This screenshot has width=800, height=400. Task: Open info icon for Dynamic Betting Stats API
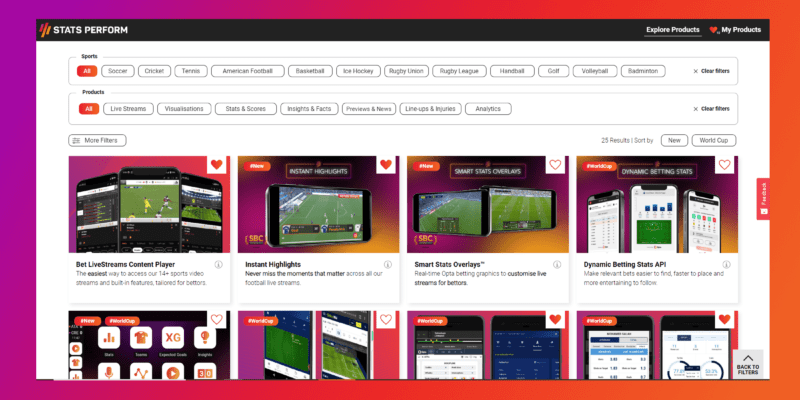(727, 264)
